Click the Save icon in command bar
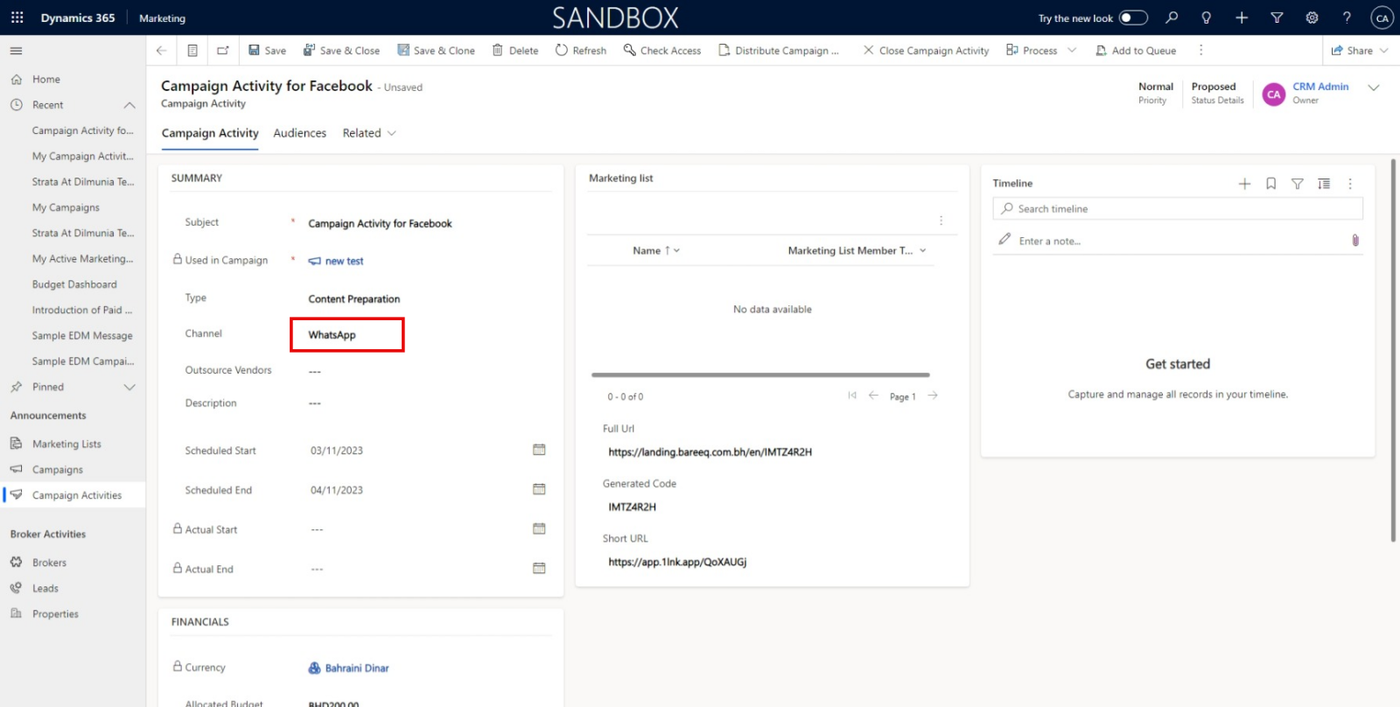The width and height of the screenshot is (1400, 707). [254, 50]
